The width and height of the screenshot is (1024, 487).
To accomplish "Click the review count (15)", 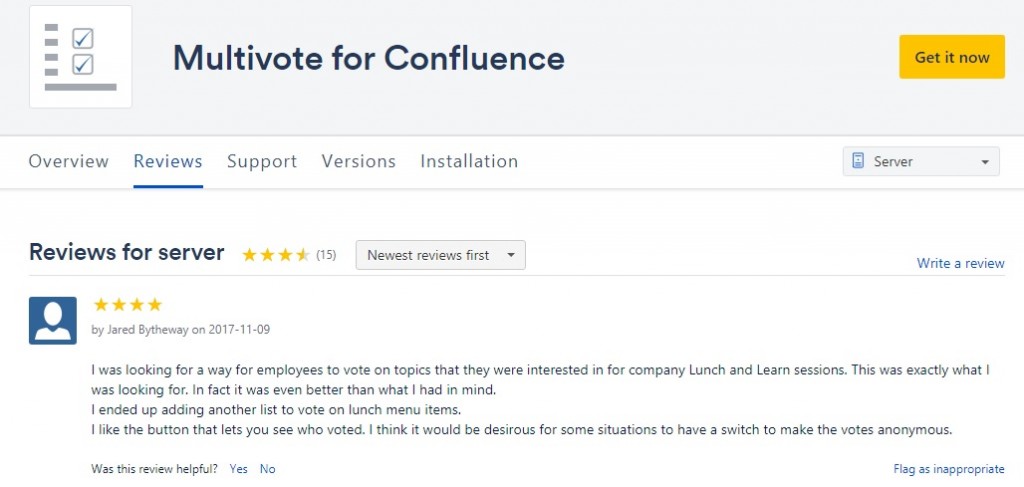I will point(326,255).
